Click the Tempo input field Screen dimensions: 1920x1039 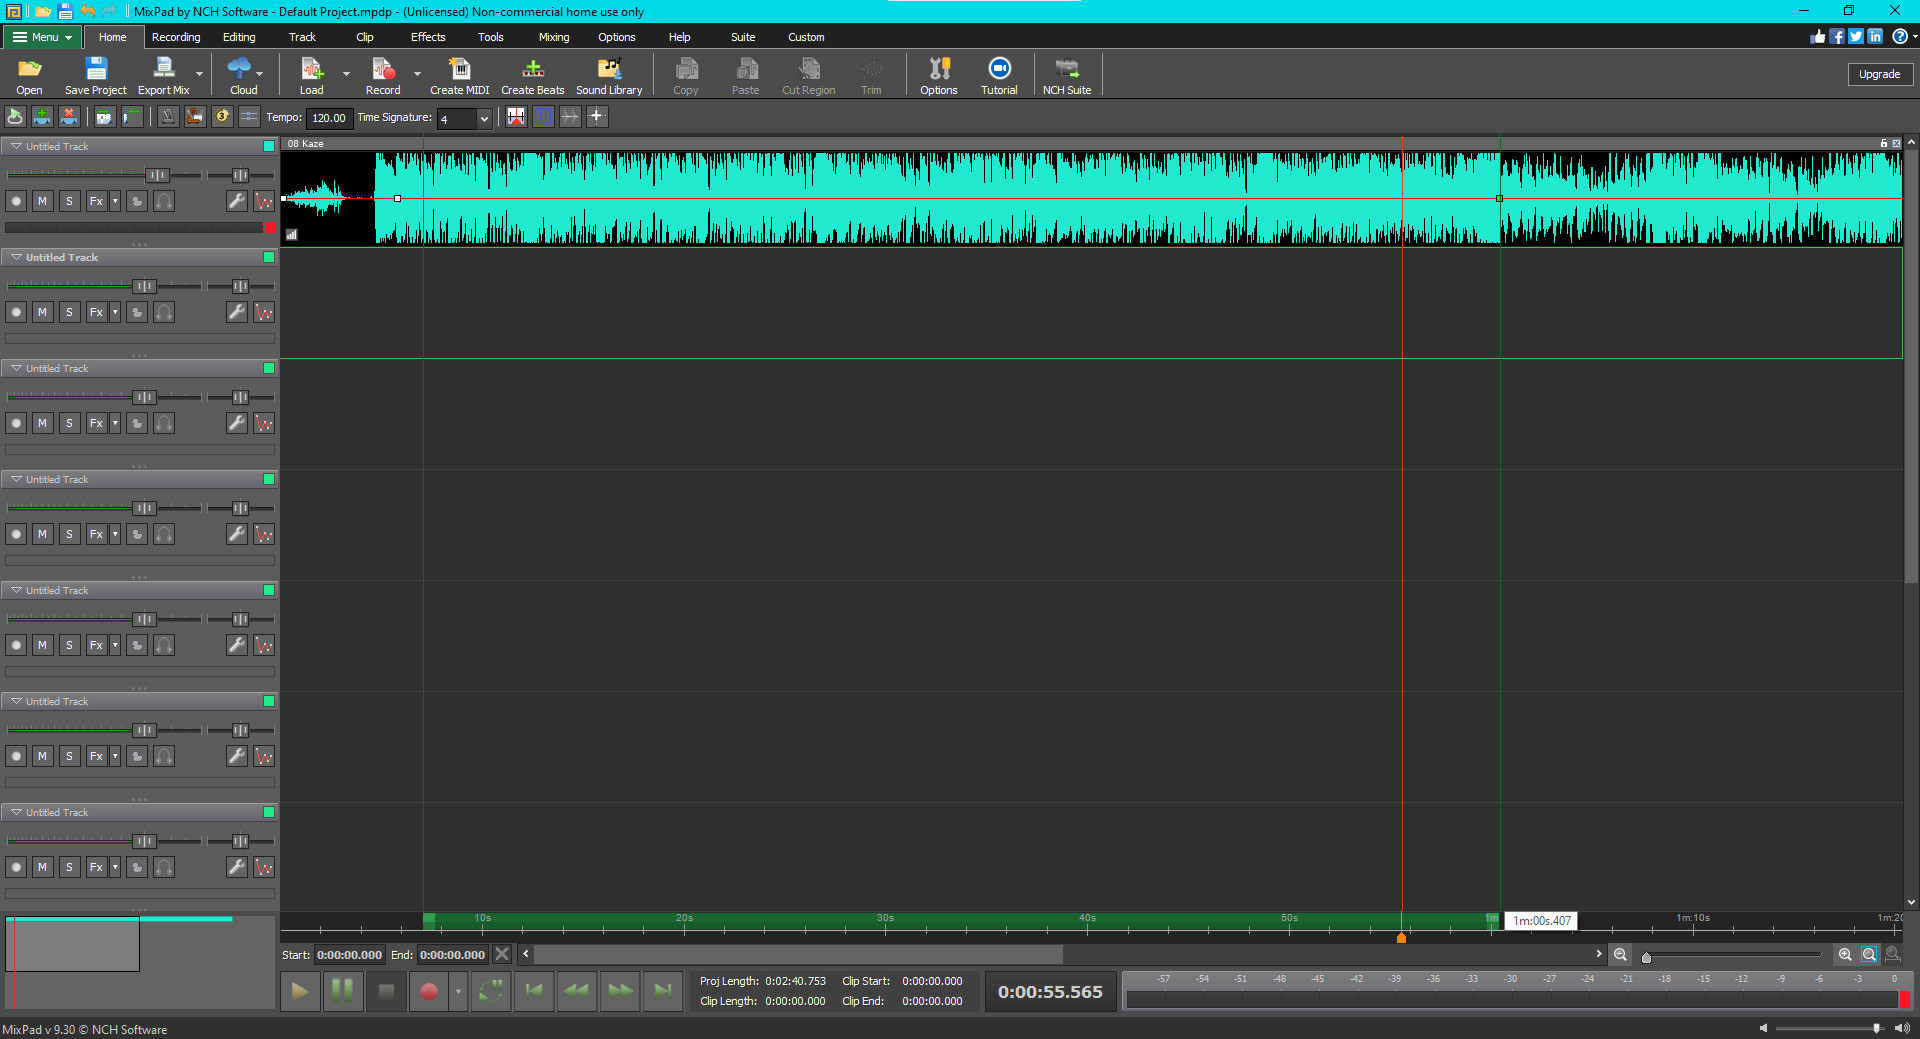[x=328, y=118]
